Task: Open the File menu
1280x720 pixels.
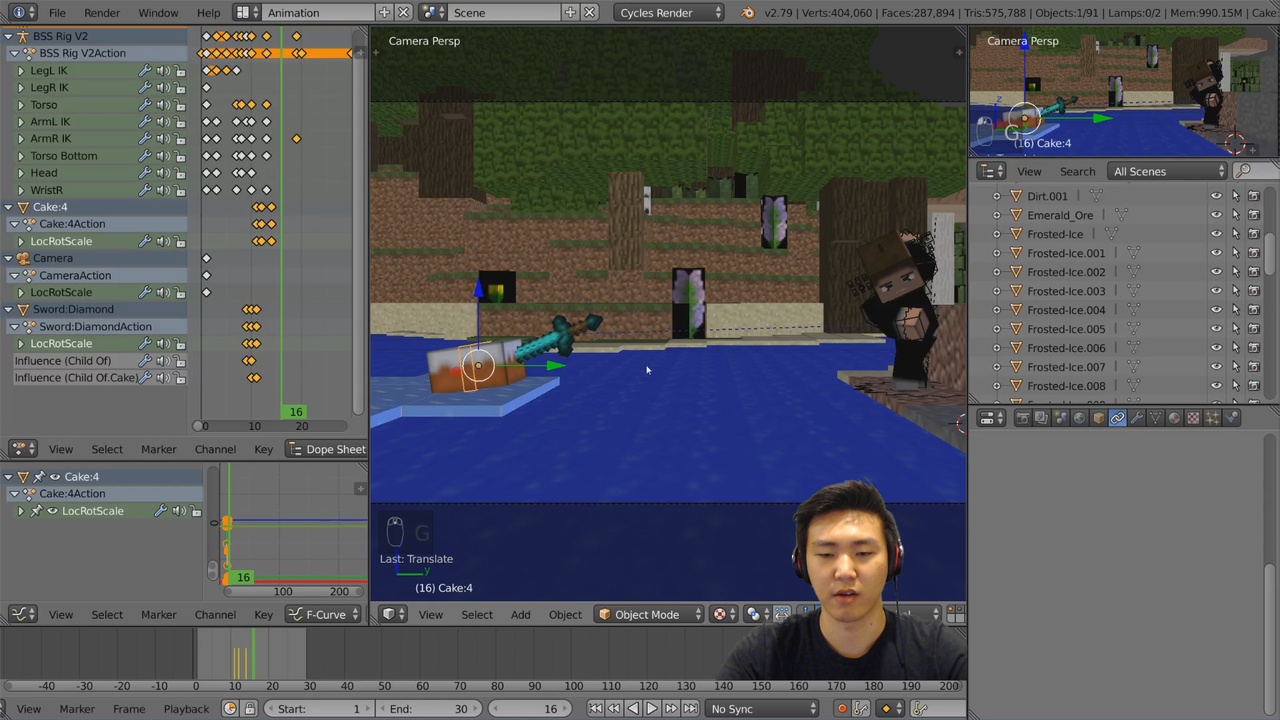Action: [x=57, y=13]
